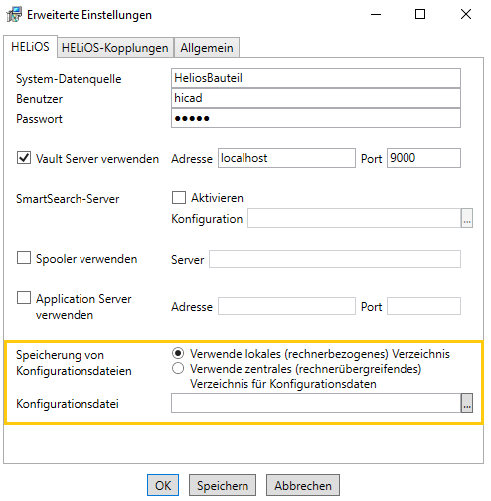Open the Allgemein tab
Viewport: 491px width, 501px height.
[207, 48]
